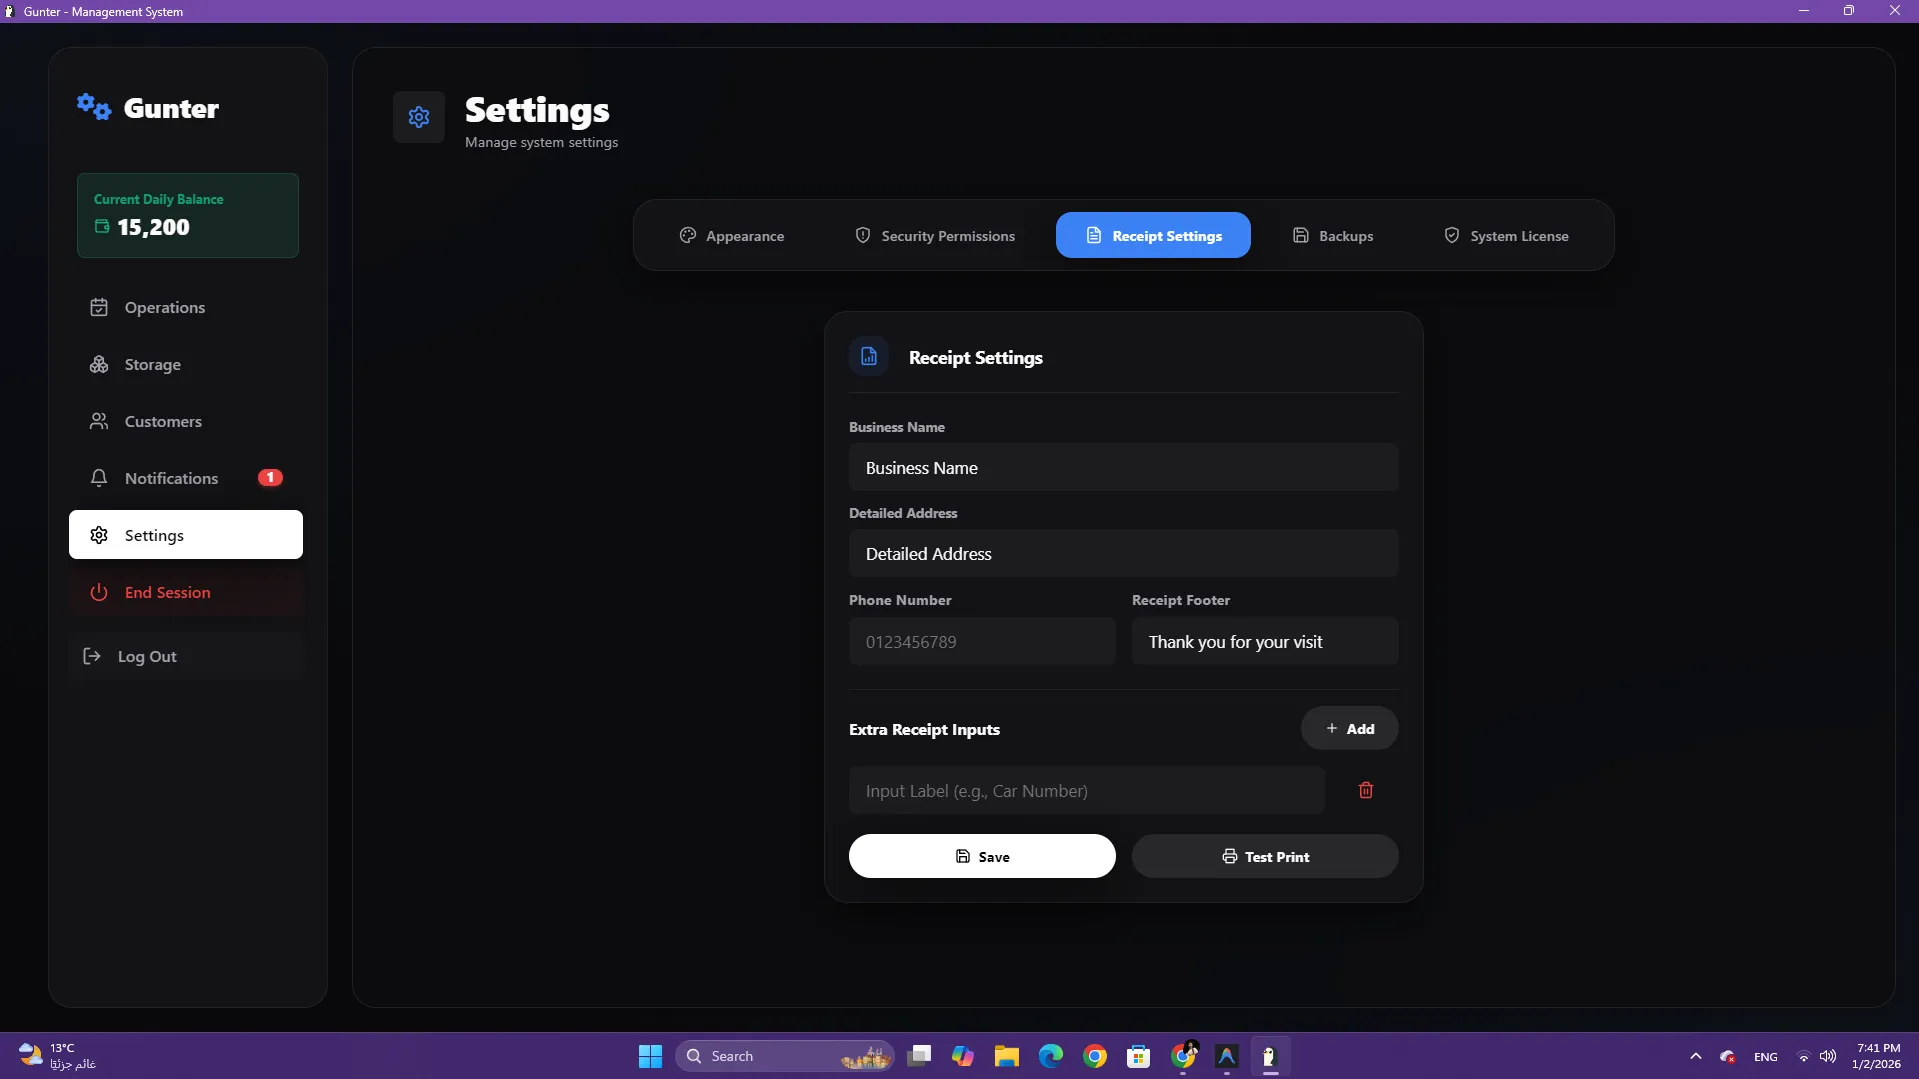Run a Test Print

coord(1265,856)
